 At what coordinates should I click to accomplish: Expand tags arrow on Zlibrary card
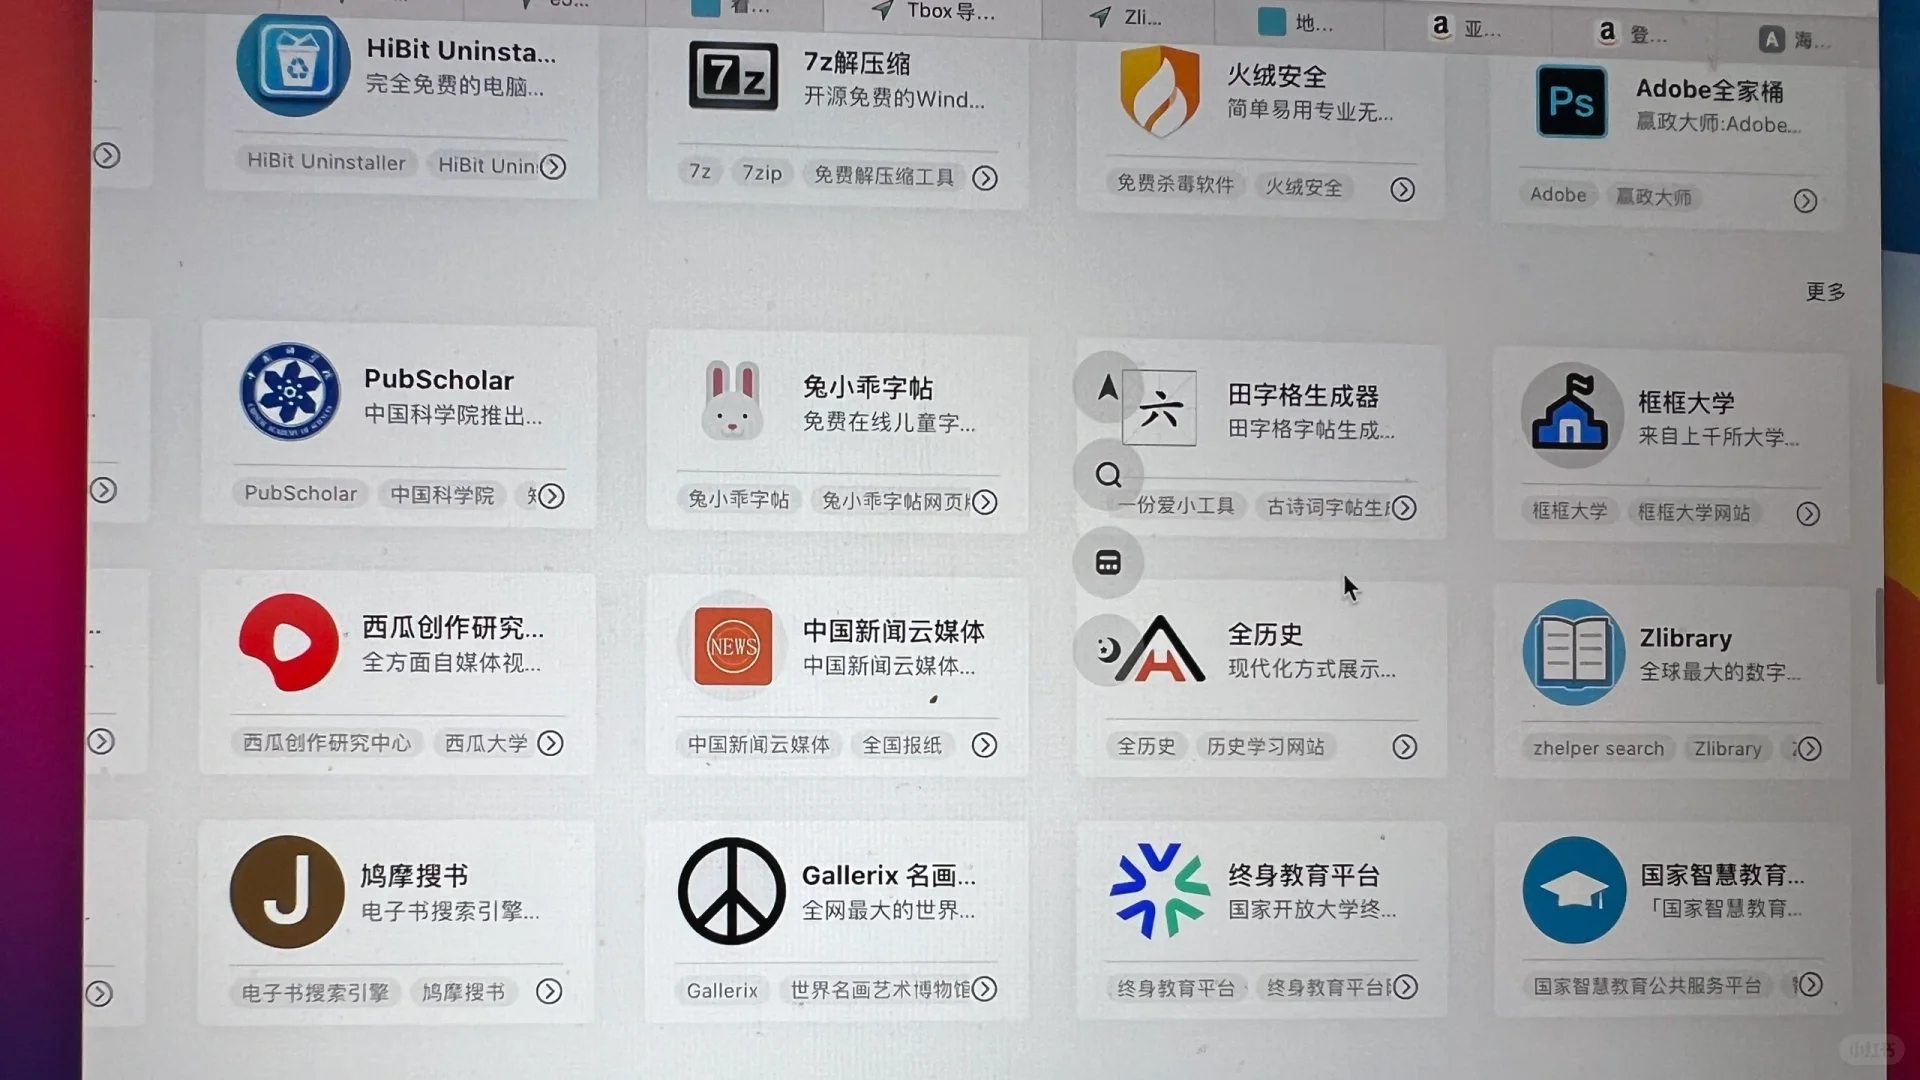[1809, 749]
